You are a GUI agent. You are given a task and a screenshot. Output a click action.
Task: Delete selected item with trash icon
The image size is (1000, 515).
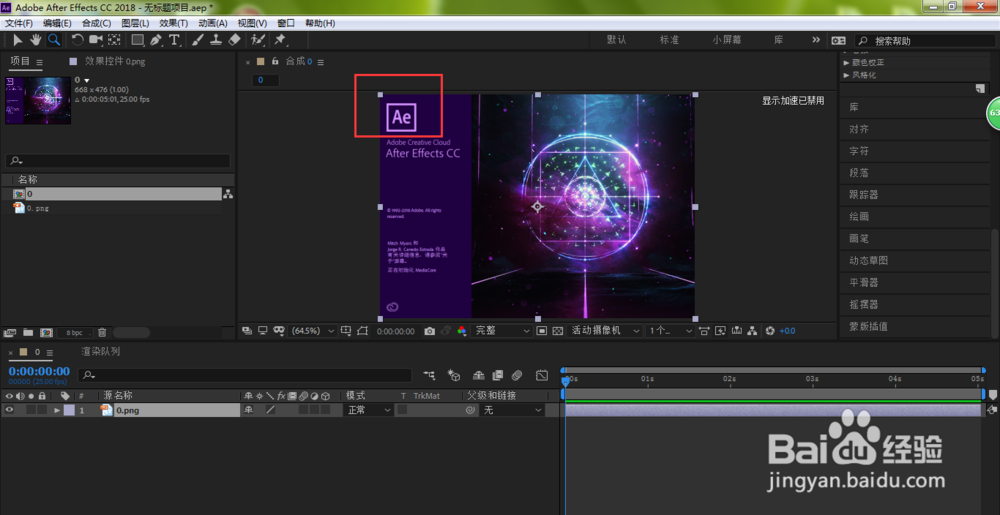point(102,332)
